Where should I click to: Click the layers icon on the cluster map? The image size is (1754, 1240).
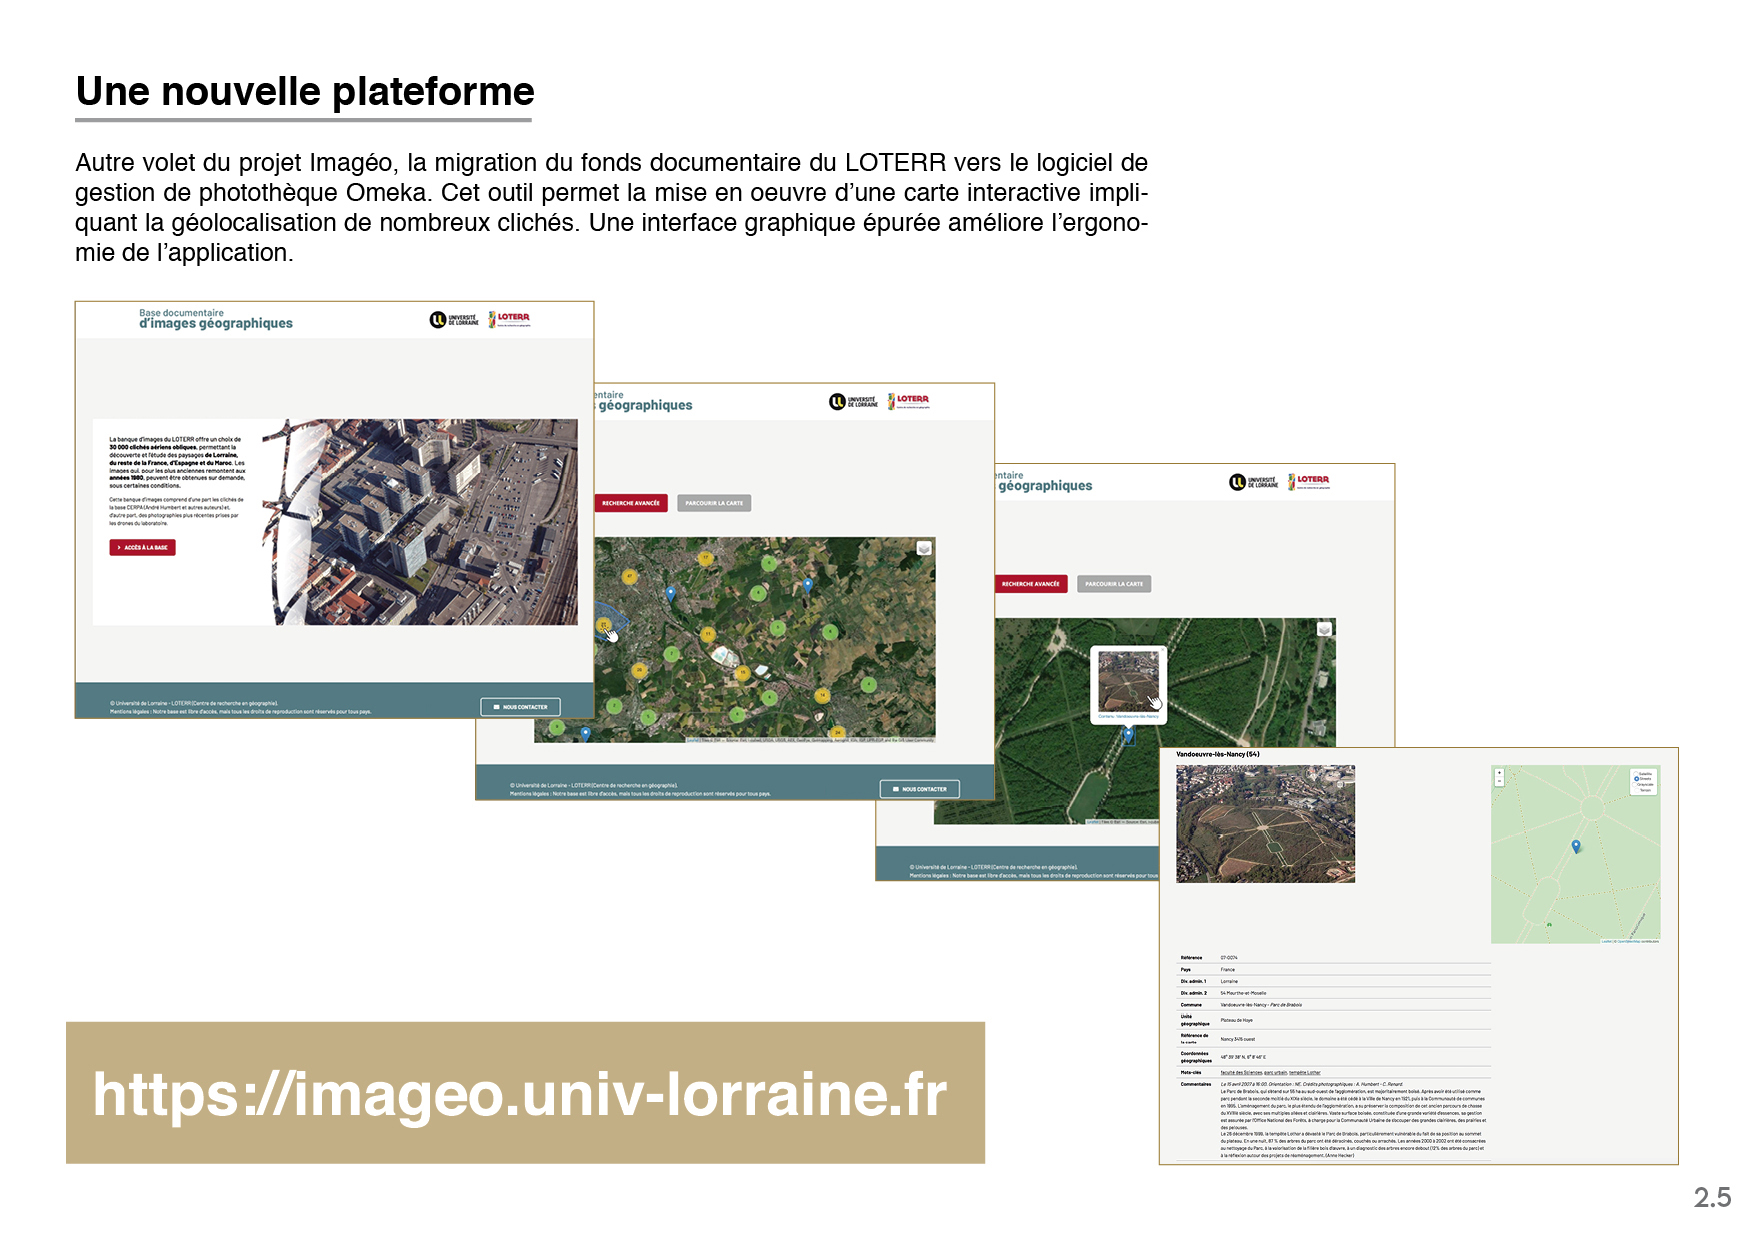(924, 548)
